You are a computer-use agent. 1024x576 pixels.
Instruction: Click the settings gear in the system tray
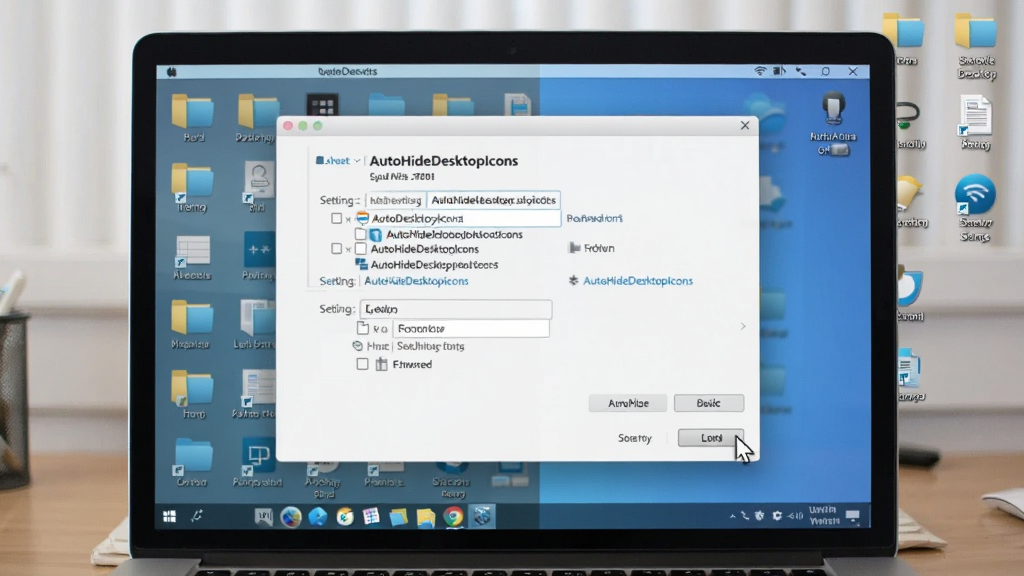[777, 516]
